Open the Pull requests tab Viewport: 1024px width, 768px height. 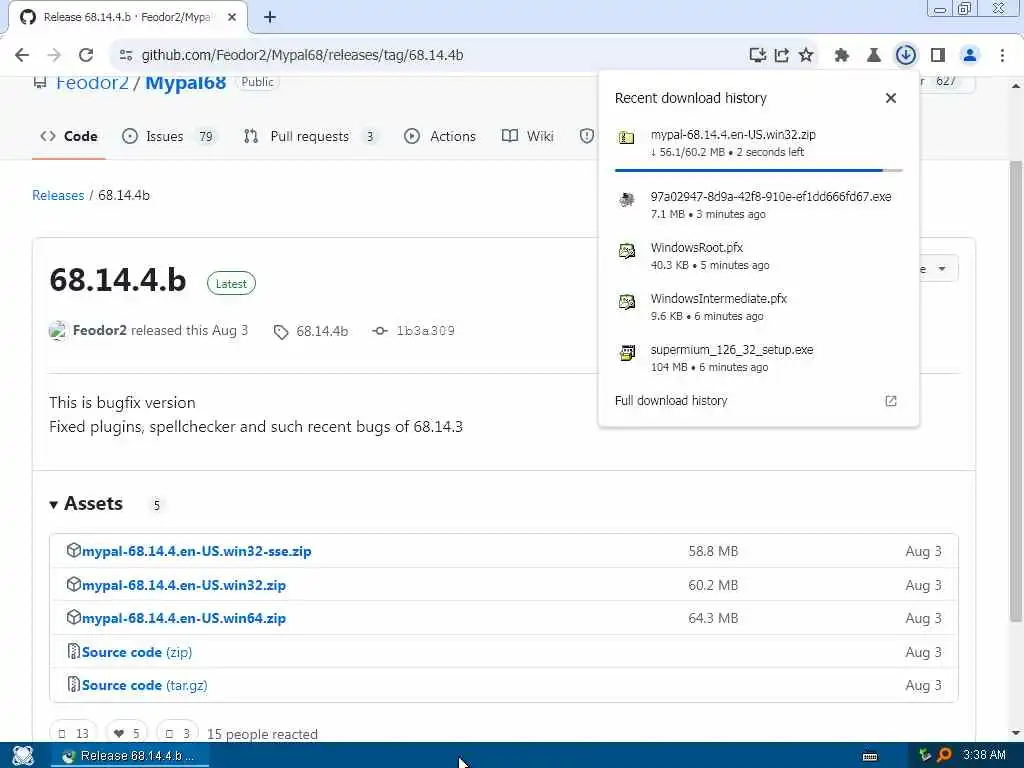click(x=310, y=136)
